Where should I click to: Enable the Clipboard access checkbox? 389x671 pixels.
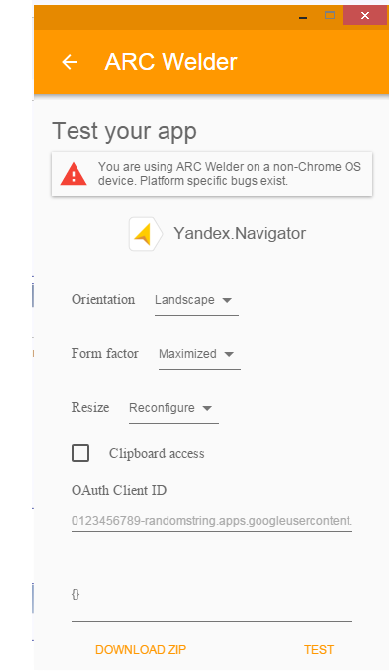[x=80, y=453]
